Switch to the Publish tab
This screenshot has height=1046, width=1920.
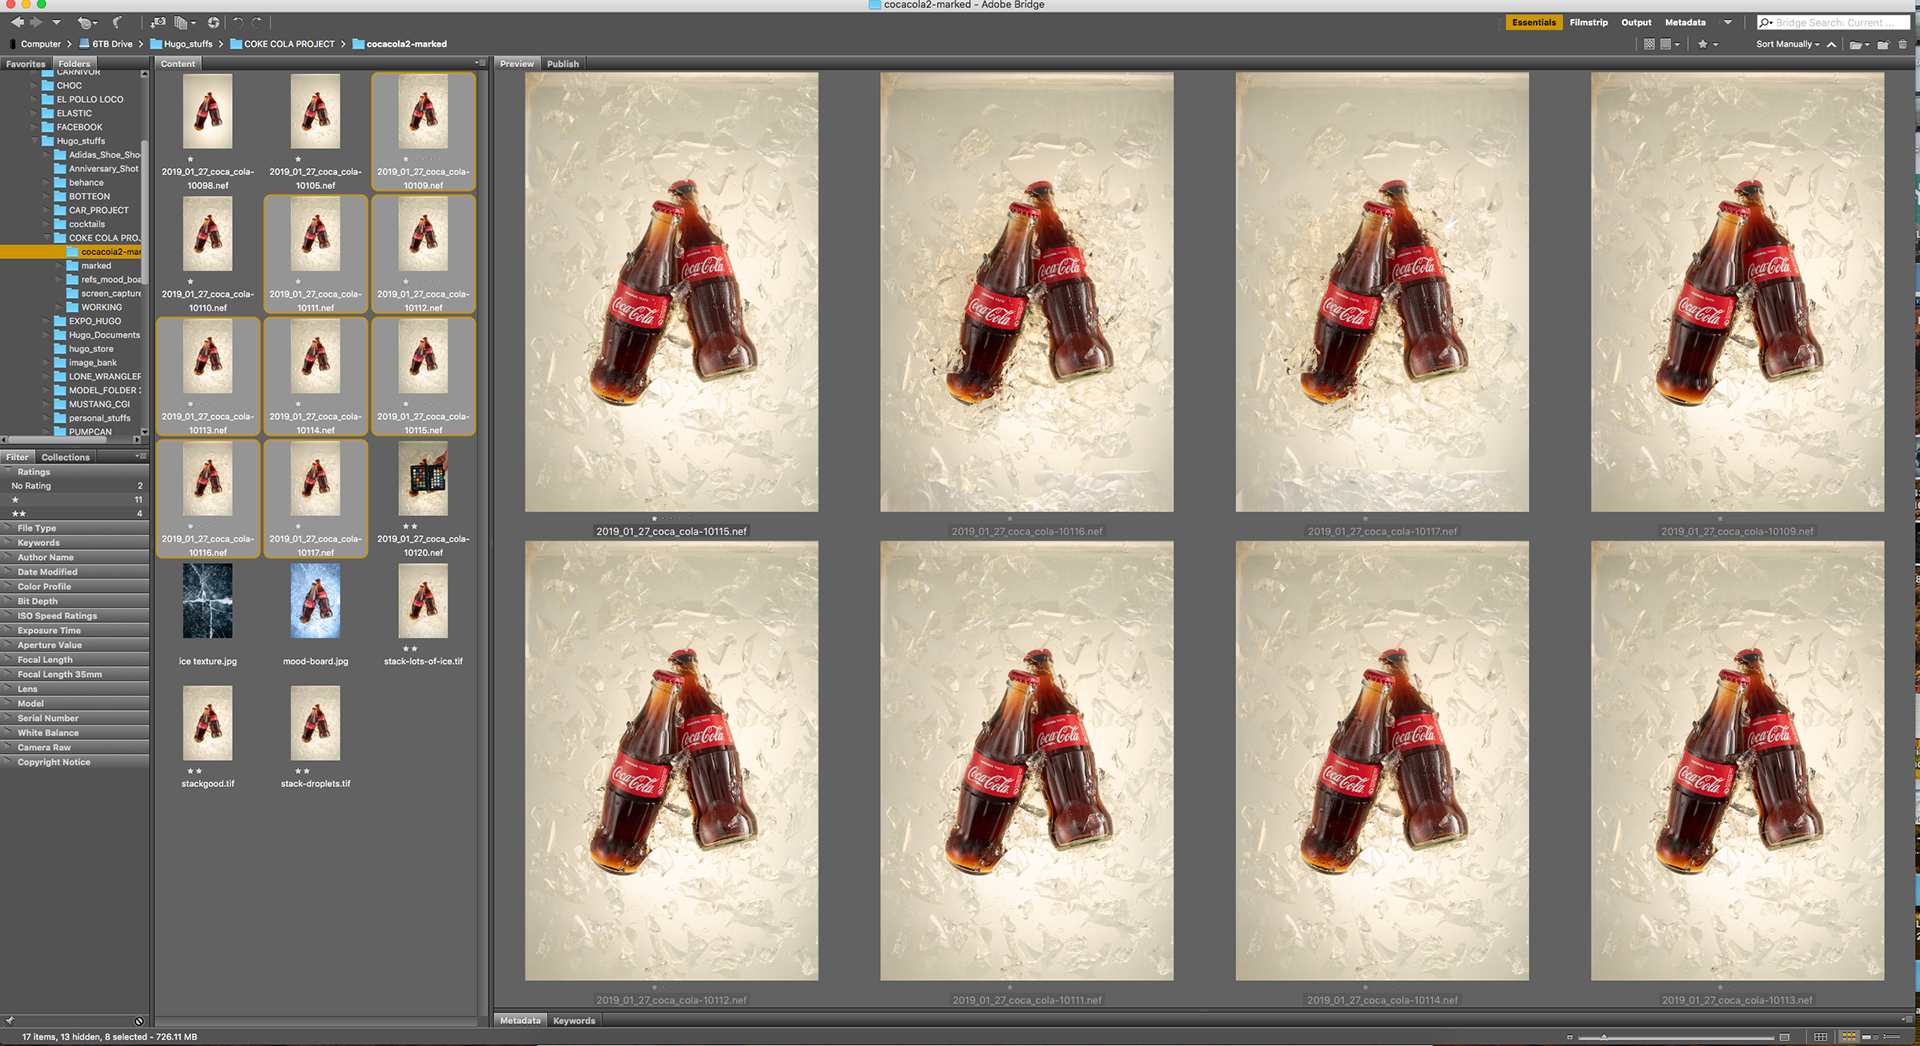point(562,64)
